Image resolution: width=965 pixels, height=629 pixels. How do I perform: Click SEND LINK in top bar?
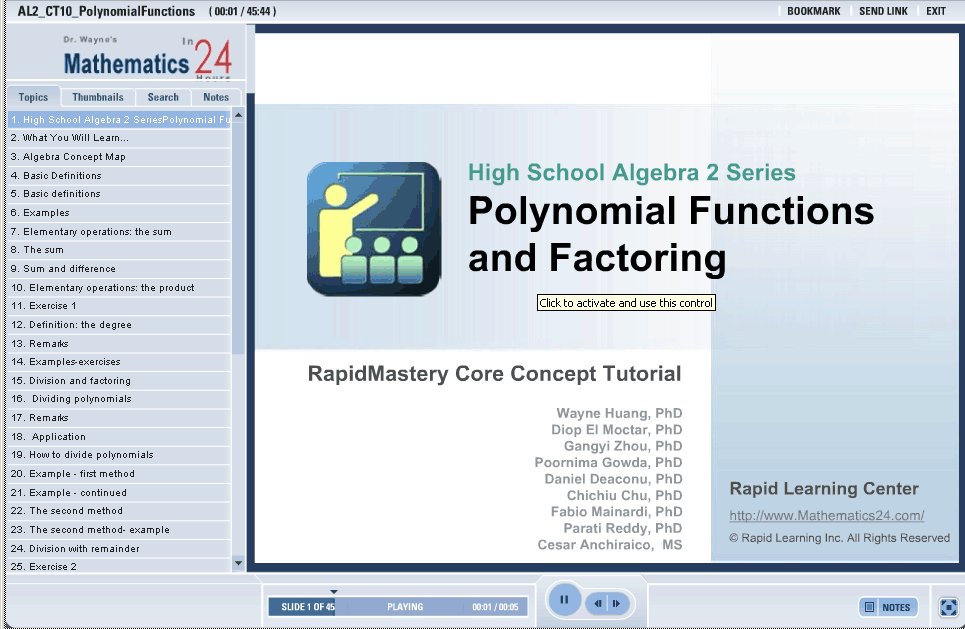[883, 11]
